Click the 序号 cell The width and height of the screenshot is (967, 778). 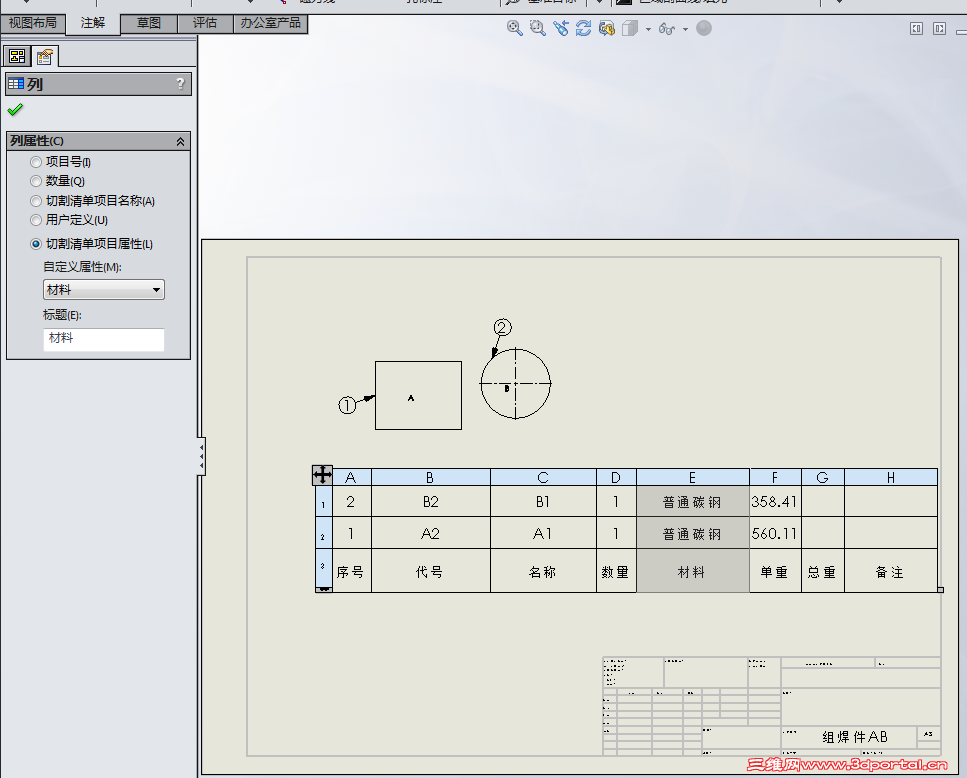[351, 571]
